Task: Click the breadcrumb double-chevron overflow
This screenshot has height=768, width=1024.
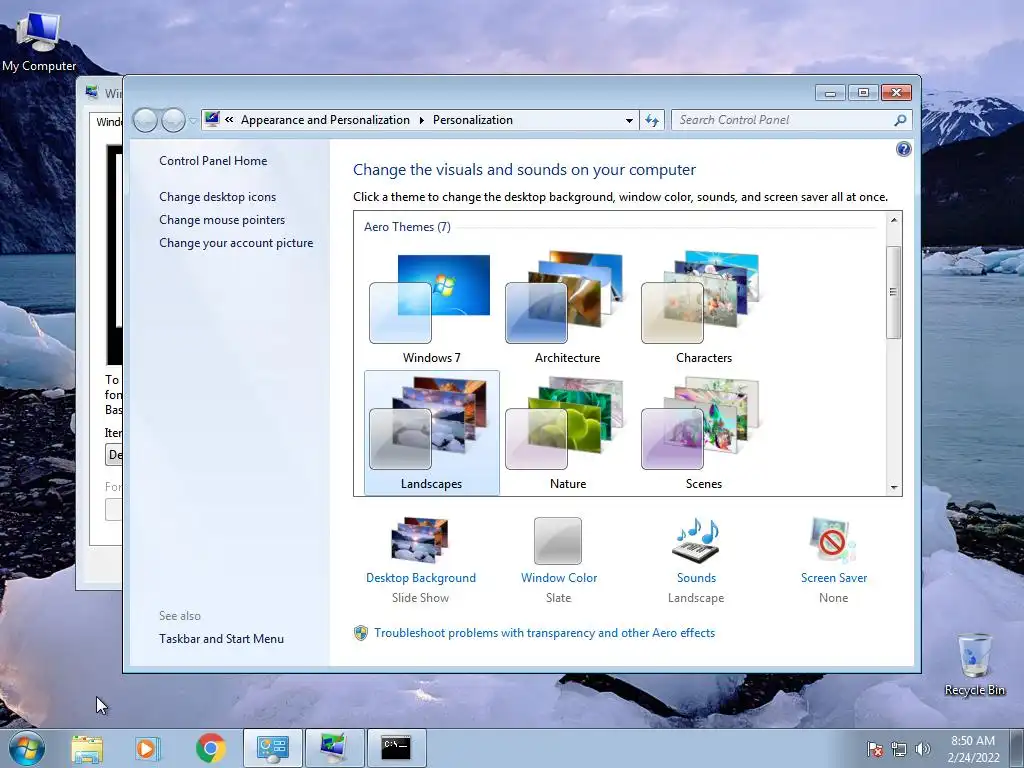Action: 229,120
